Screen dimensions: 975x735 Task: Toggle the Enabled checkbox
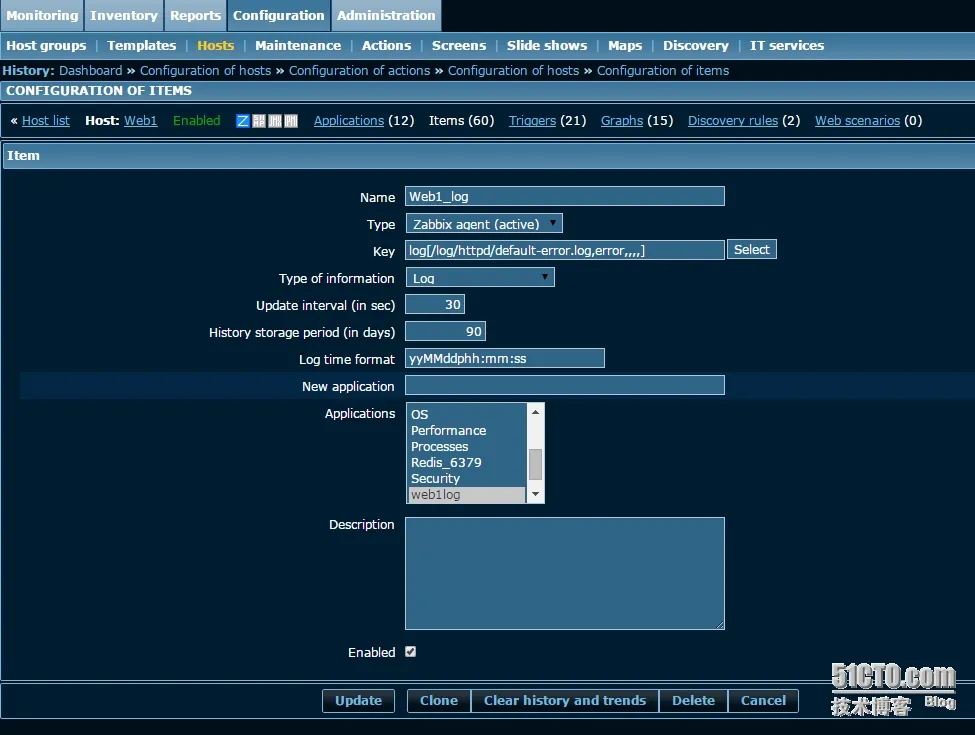tap(410, 652)
